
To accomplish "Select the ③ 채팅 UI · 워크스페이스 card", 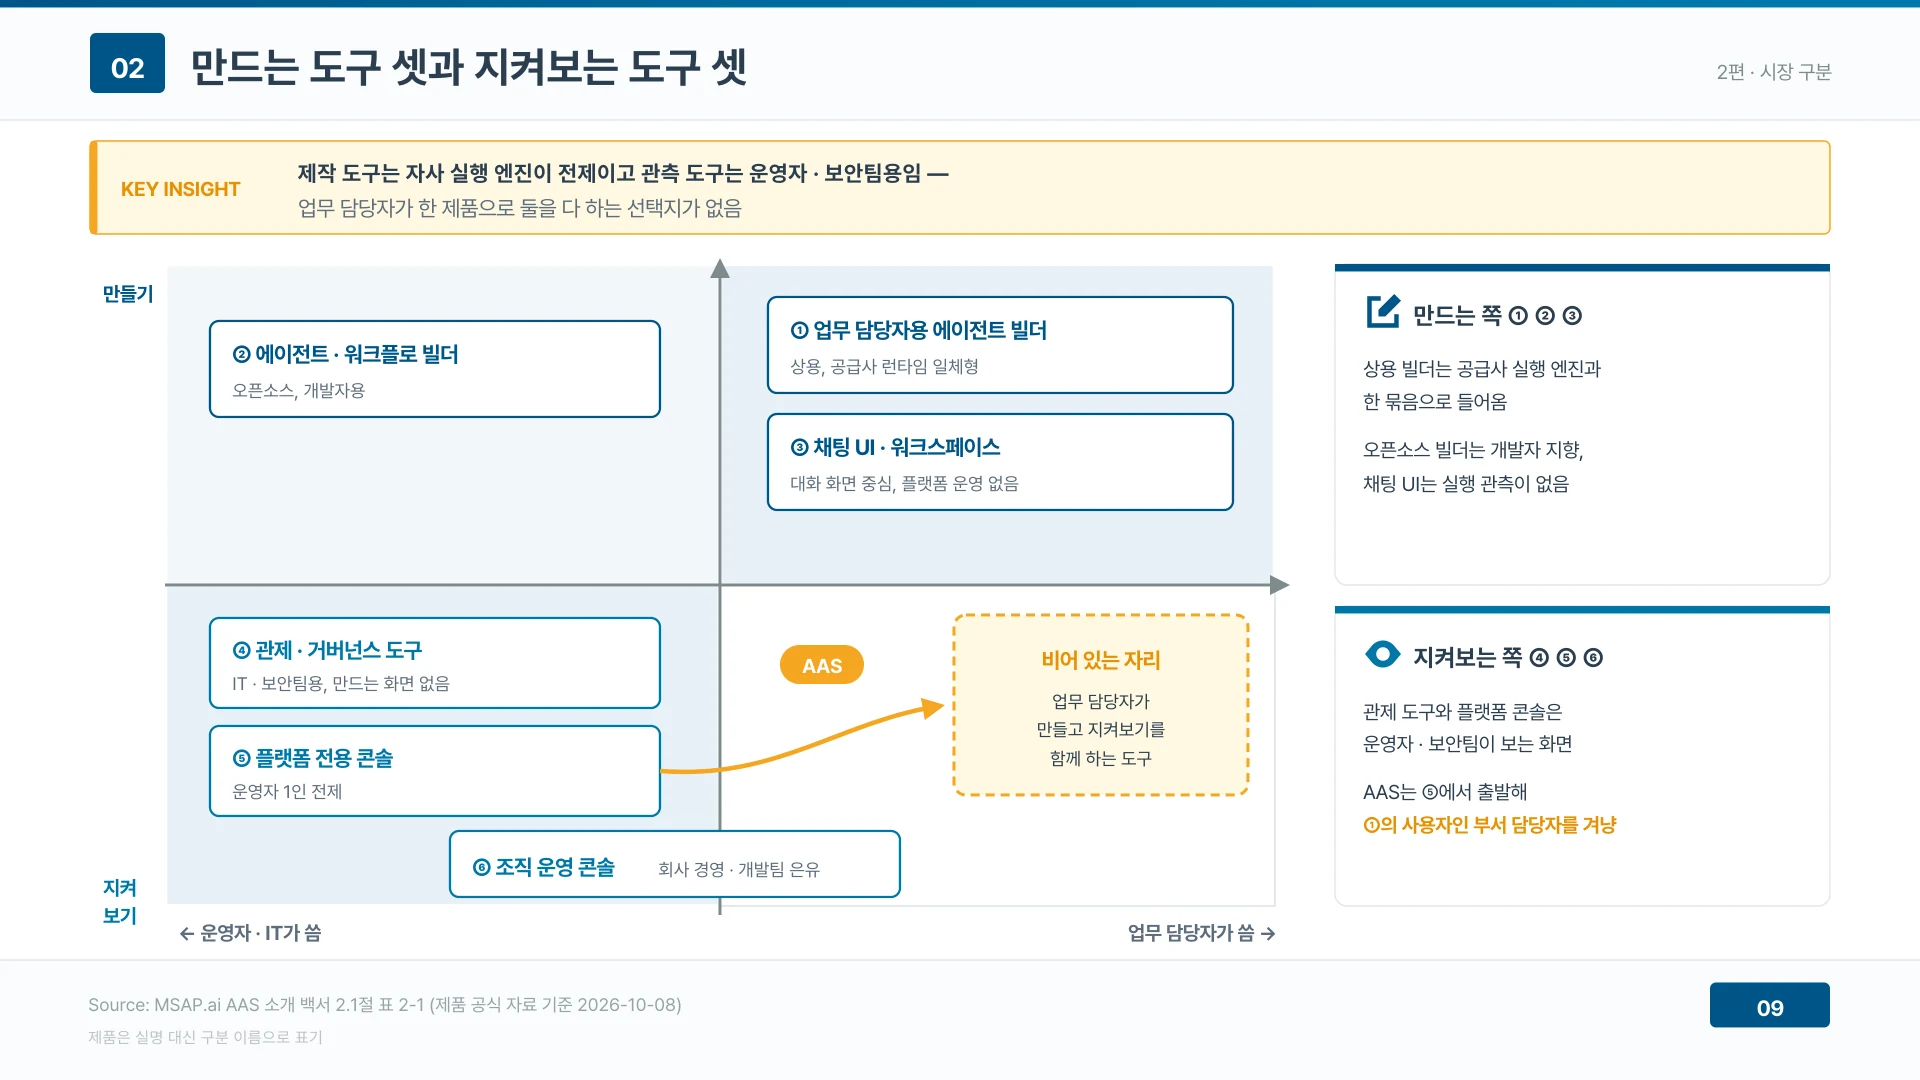I will [1000, 462].
